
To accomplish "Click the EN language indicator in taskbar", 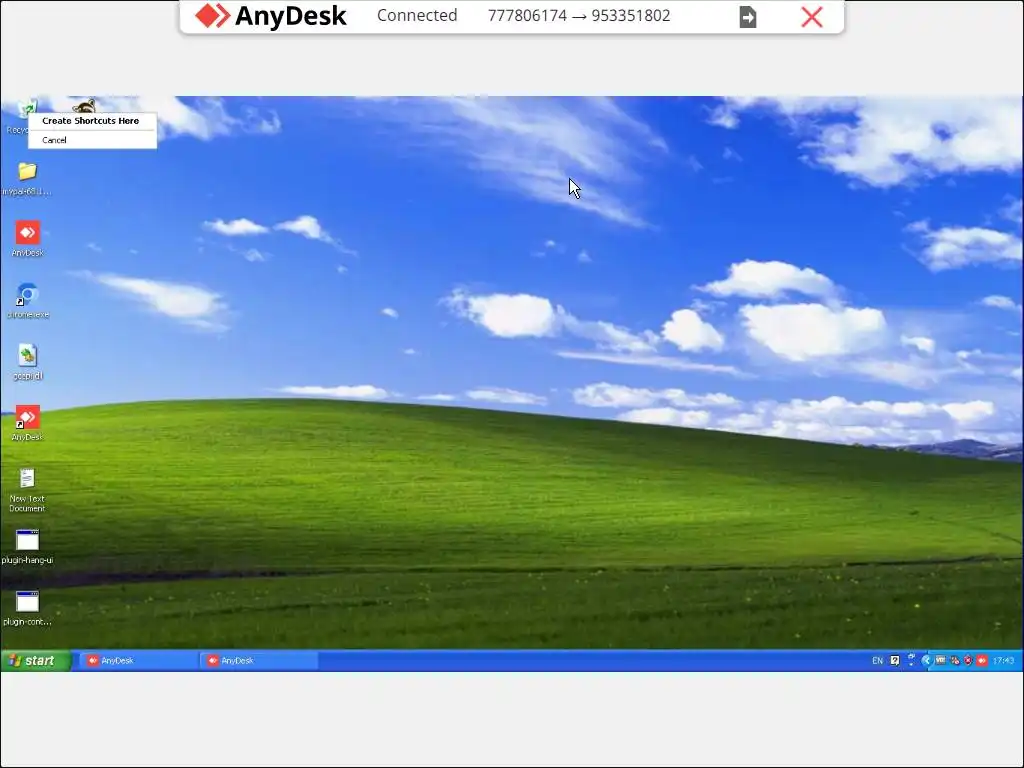I will [877, 660].
